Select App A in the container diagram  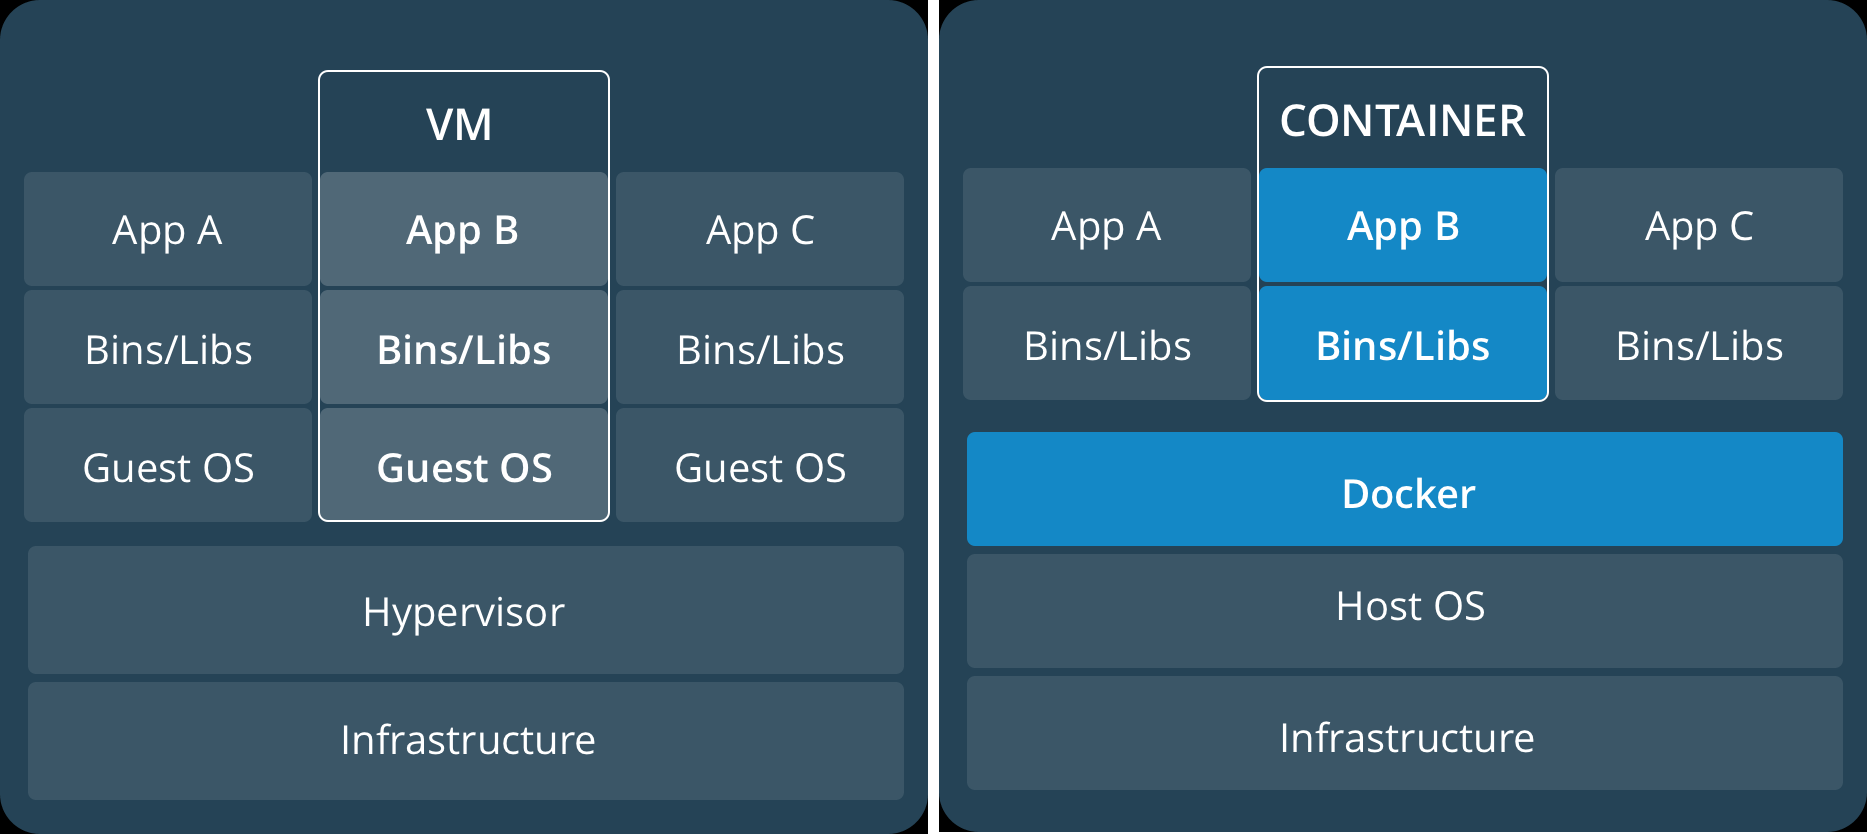pos(1106,226)
